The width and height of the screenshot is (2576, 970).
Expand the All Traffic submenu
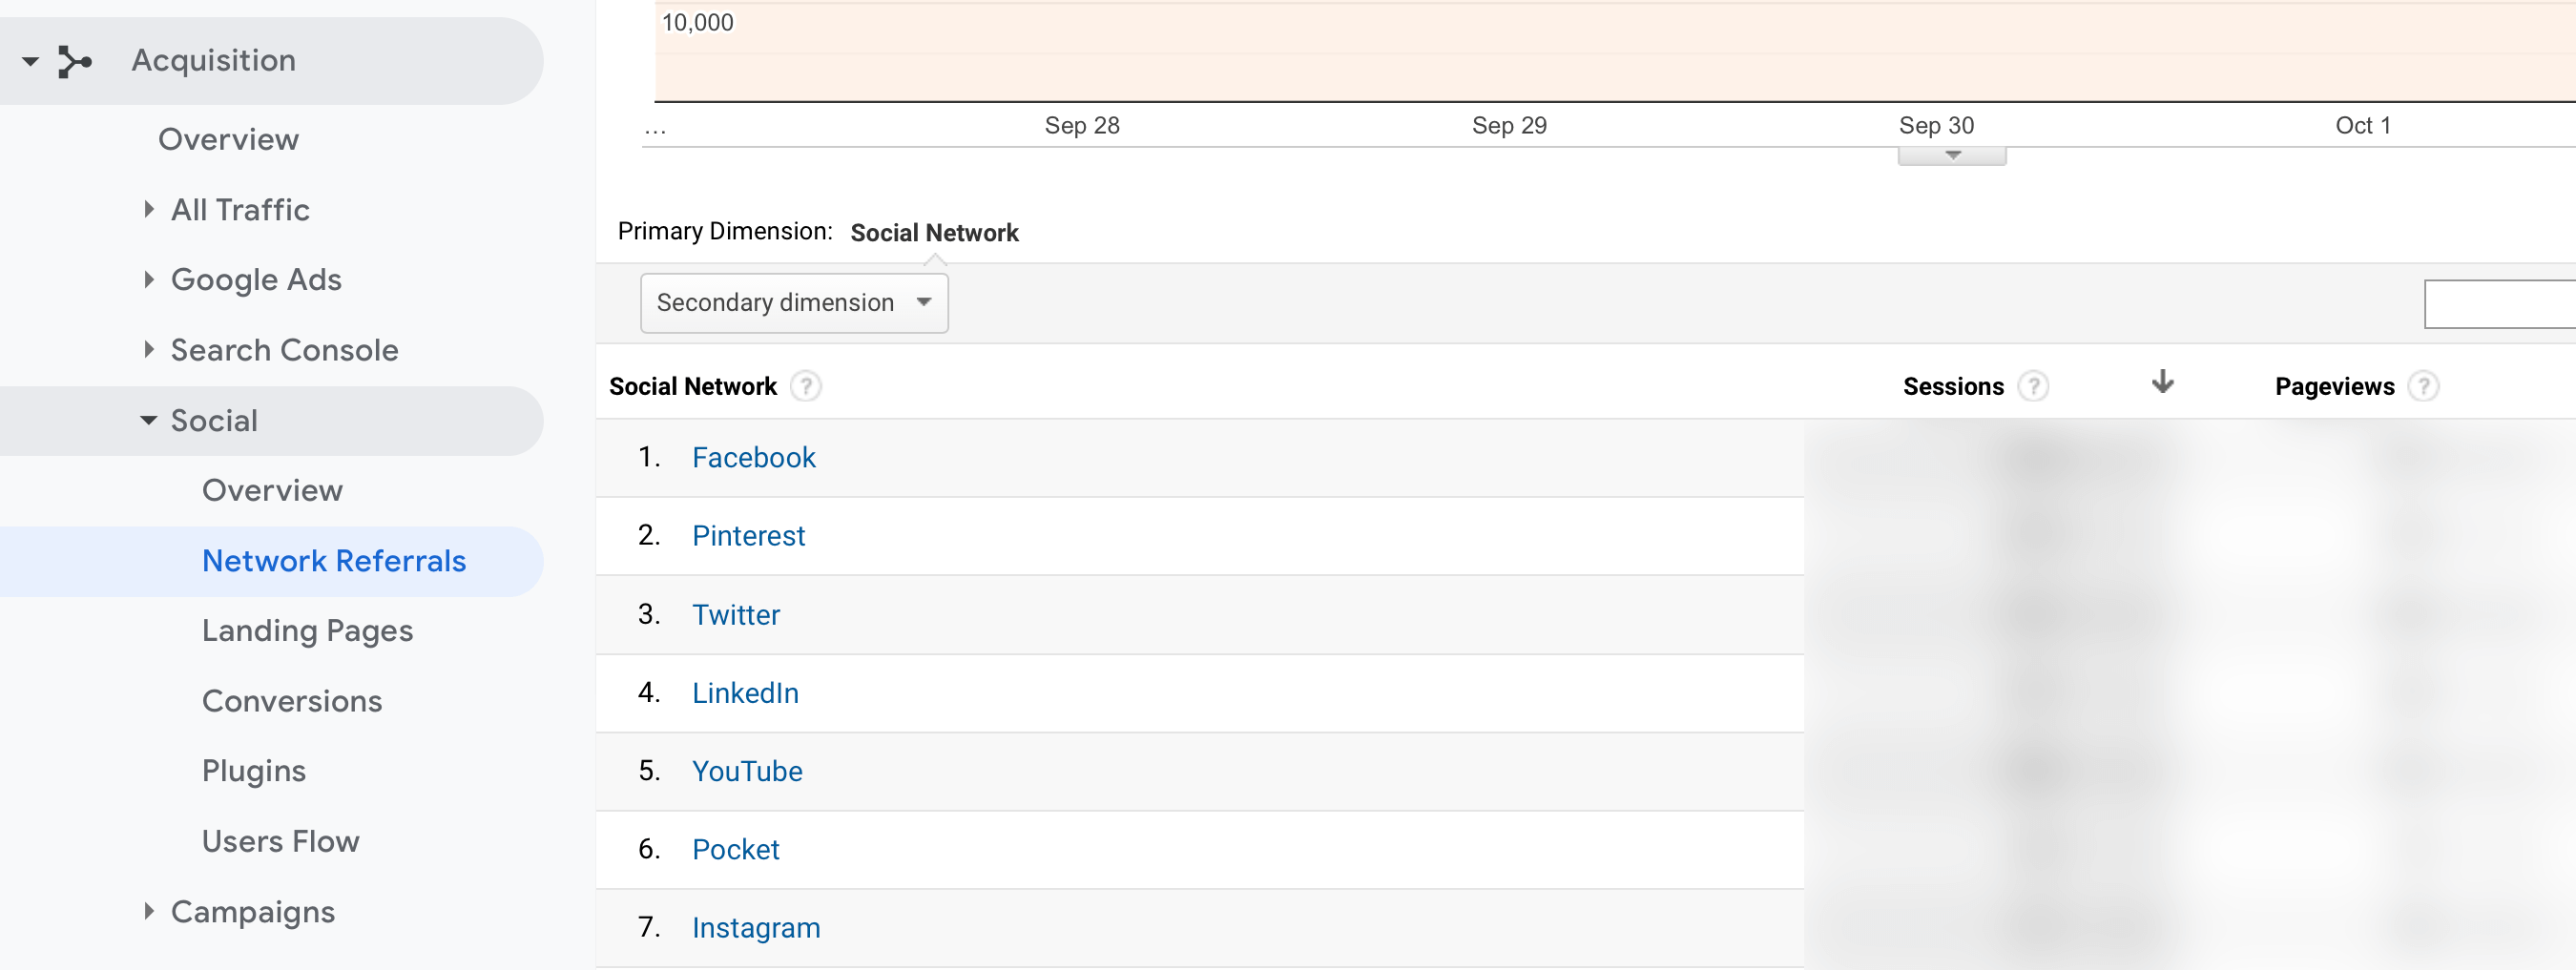click(148, 209)
